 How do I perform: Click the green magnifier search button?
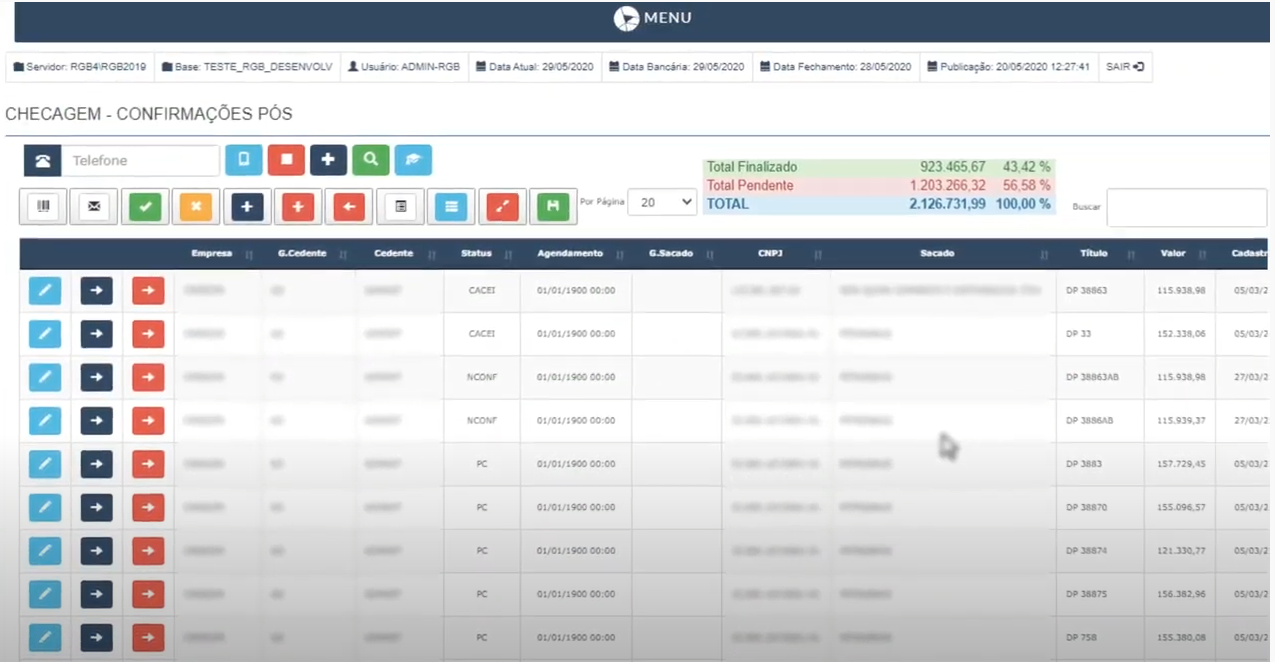pos(370,160)
